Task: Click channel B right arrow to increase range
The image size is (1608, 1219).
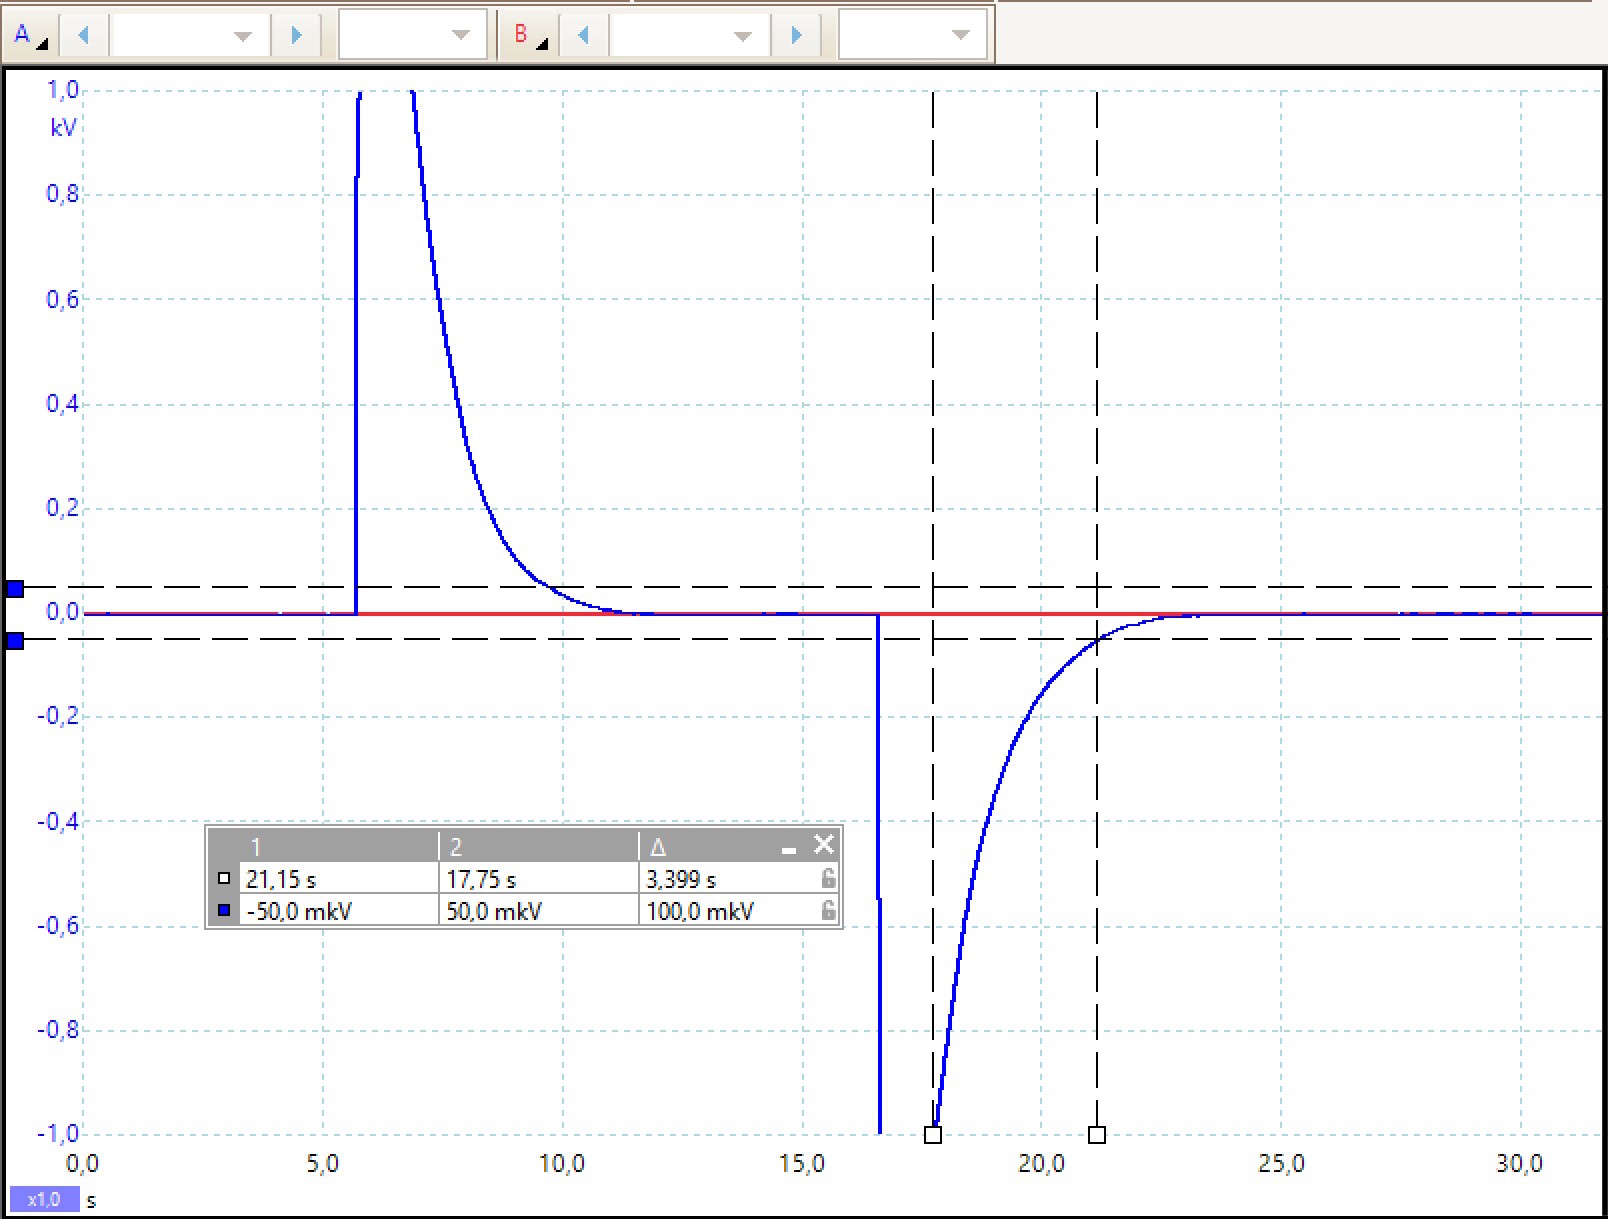Action: tap(796, 35)
